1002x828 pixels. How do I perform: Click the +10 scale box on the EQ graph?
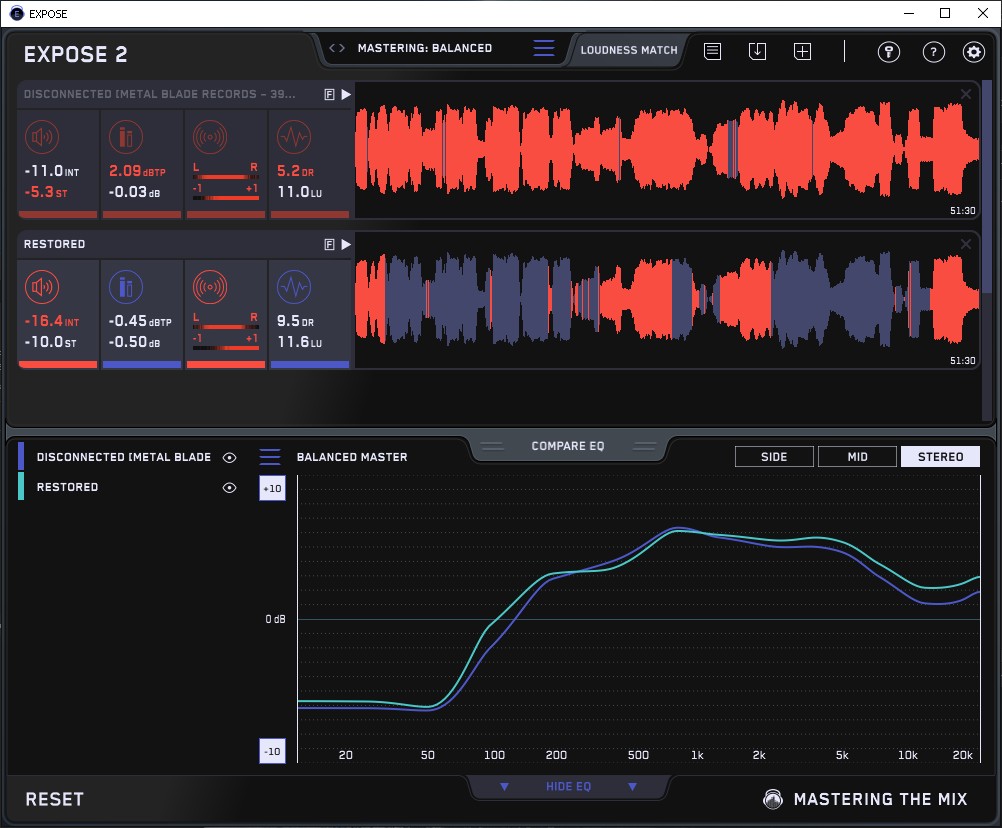click(272, 489)
